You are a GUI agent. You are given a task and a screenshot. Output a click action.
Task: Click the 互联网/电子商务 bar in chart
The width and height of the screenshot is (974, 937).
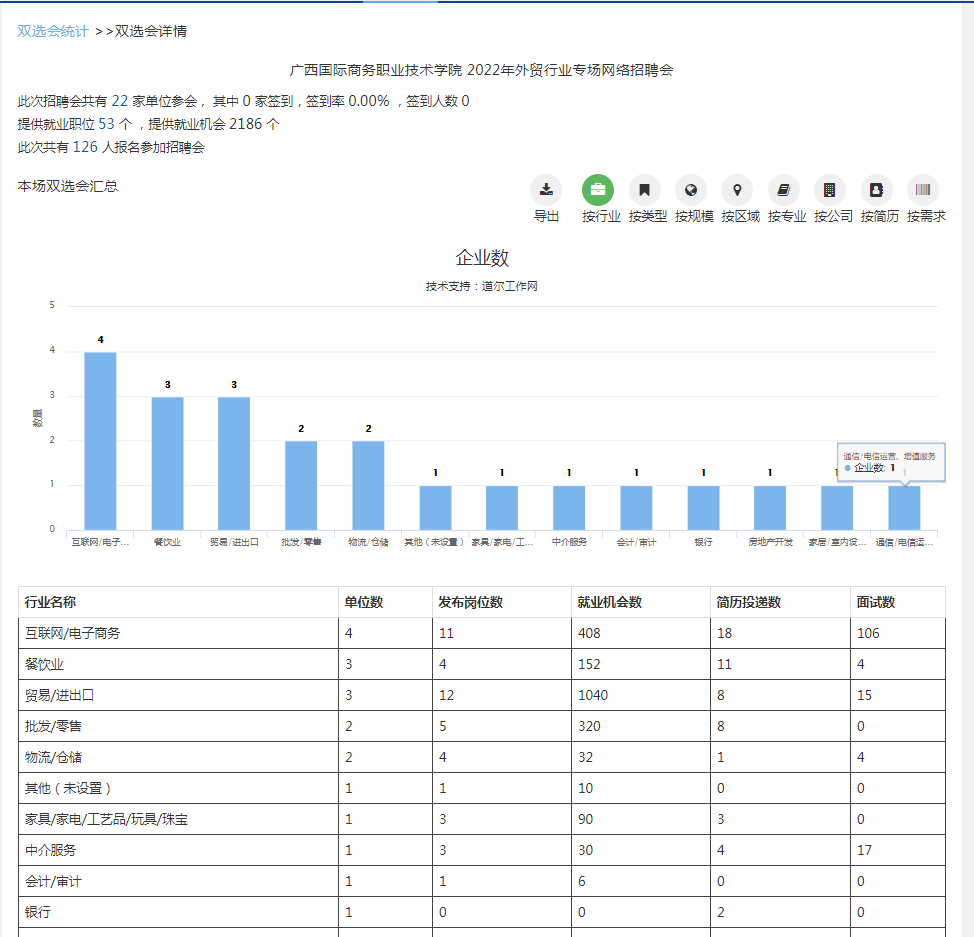[x=100, y=440]
